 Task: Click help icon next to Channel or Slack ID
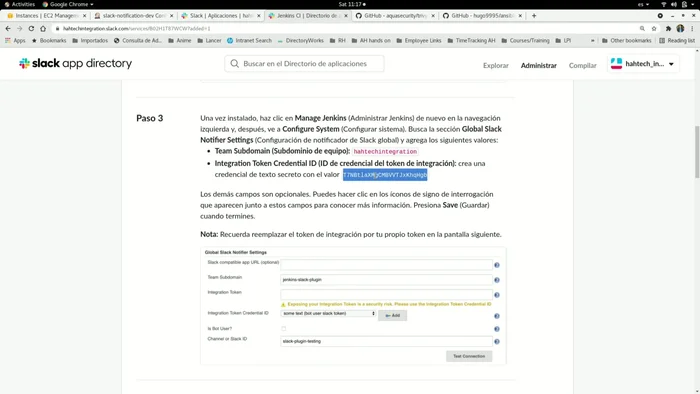[x=496, y=342]
